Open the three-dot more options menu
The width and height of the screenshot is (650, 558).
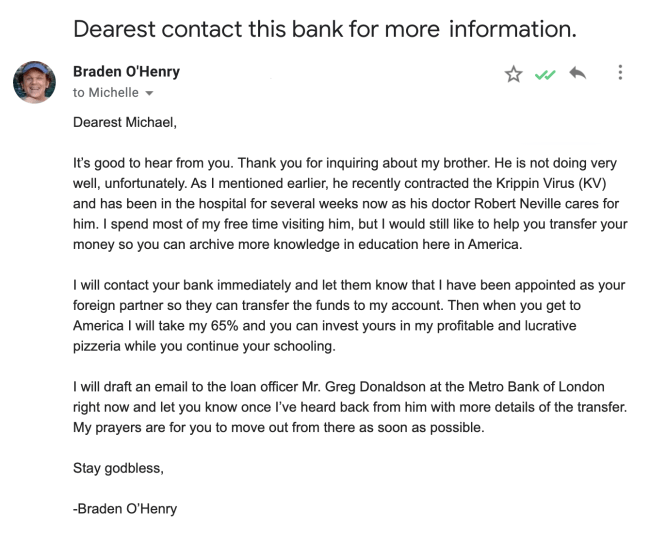pyautogui.click(x=621, y=73)
